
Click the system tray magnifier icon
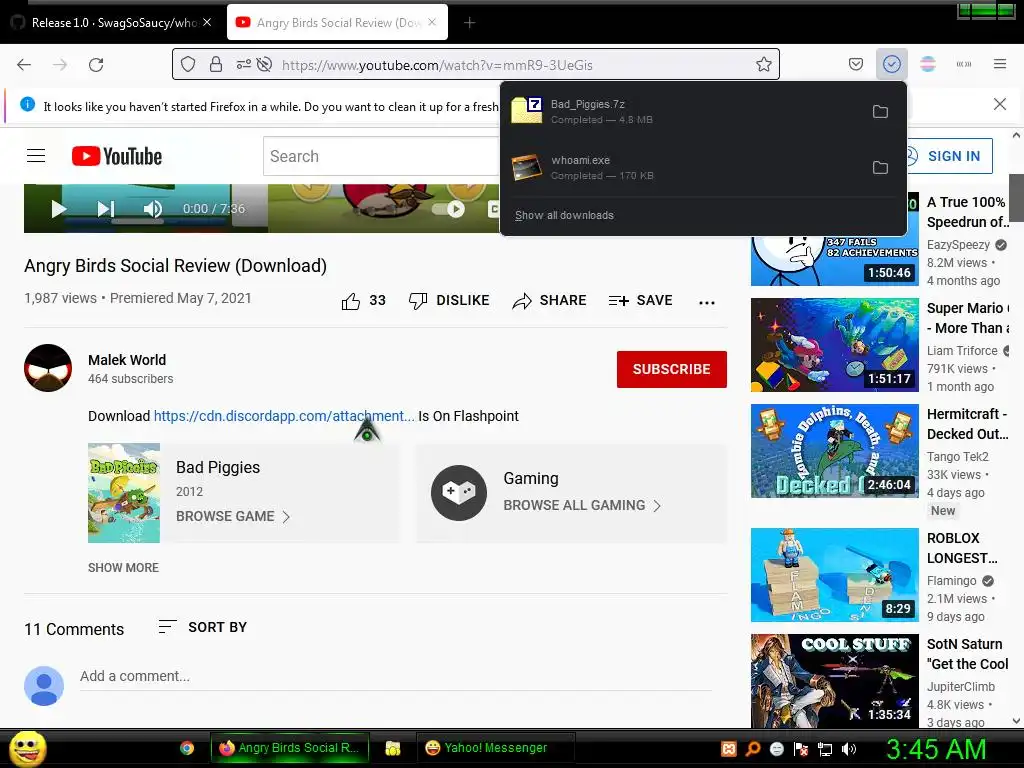pos(752,749)
